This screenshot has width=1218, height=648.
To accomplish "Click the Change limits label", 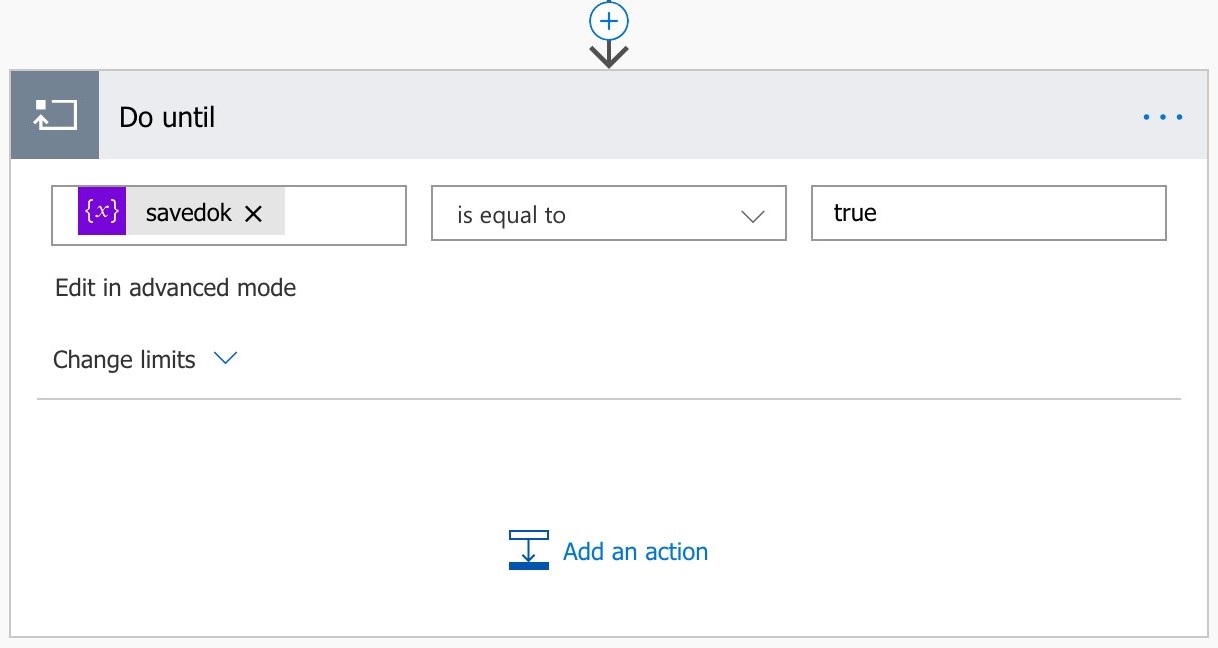I will 124,360.
